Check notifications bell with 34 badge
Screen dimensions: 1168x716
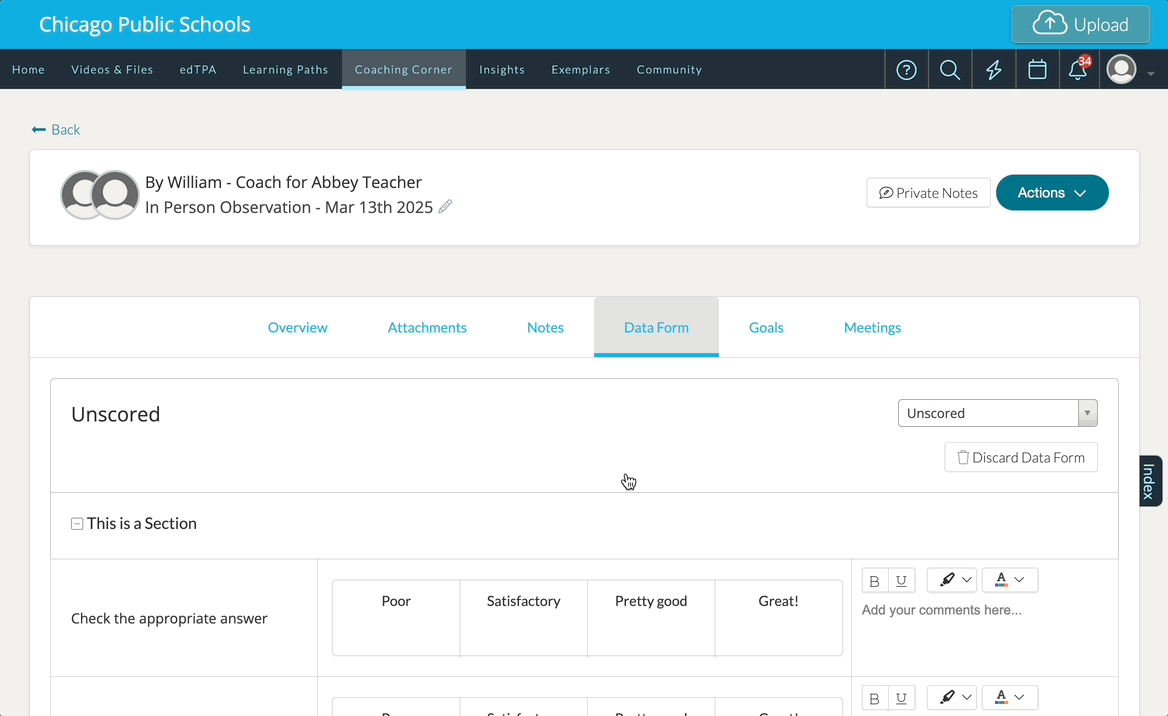(1078, 70)
